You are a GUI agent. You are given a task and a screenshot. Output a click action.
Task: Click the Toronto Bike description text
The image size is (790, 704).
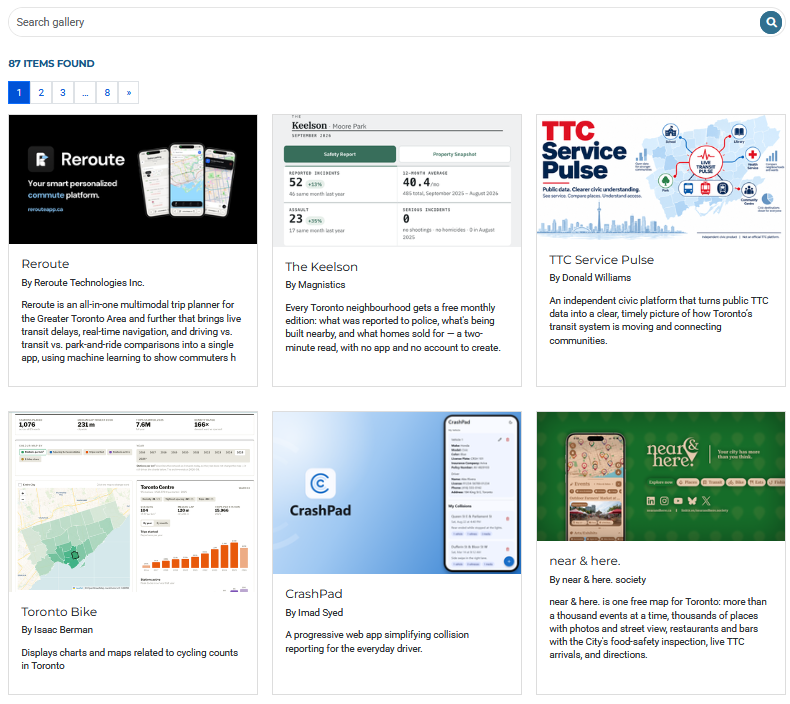[129, 659]
